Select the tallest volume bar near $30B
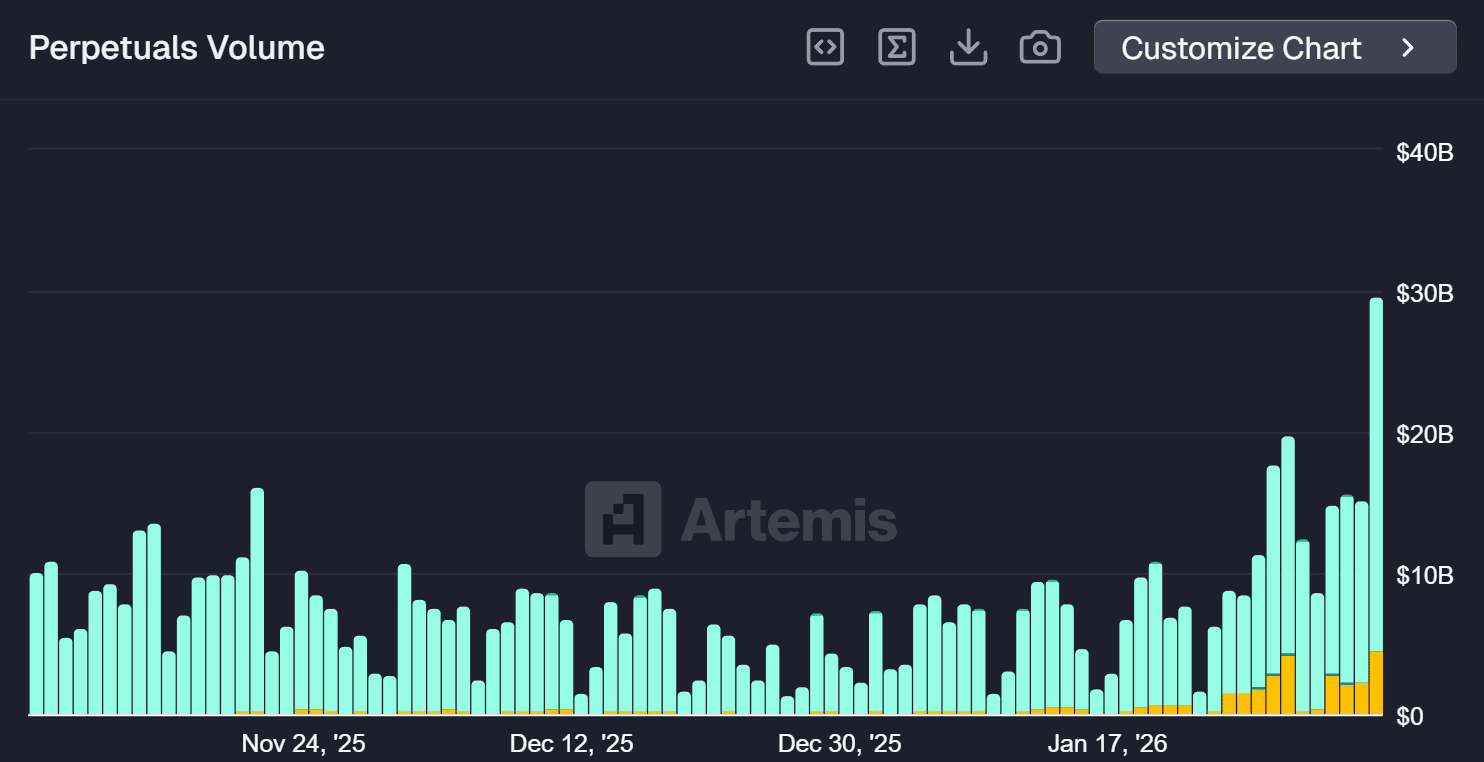 [x=1375, y=500]
